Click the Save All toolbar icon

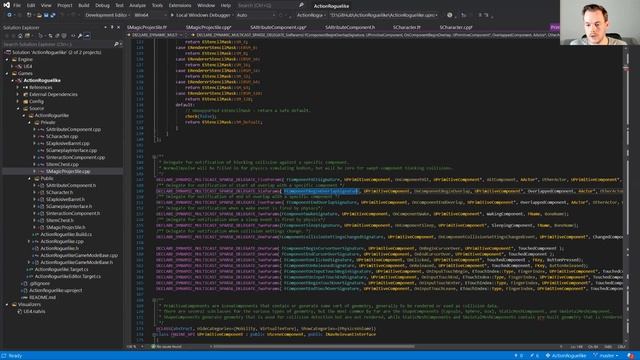pyautogui.click(x=52, y=15)
